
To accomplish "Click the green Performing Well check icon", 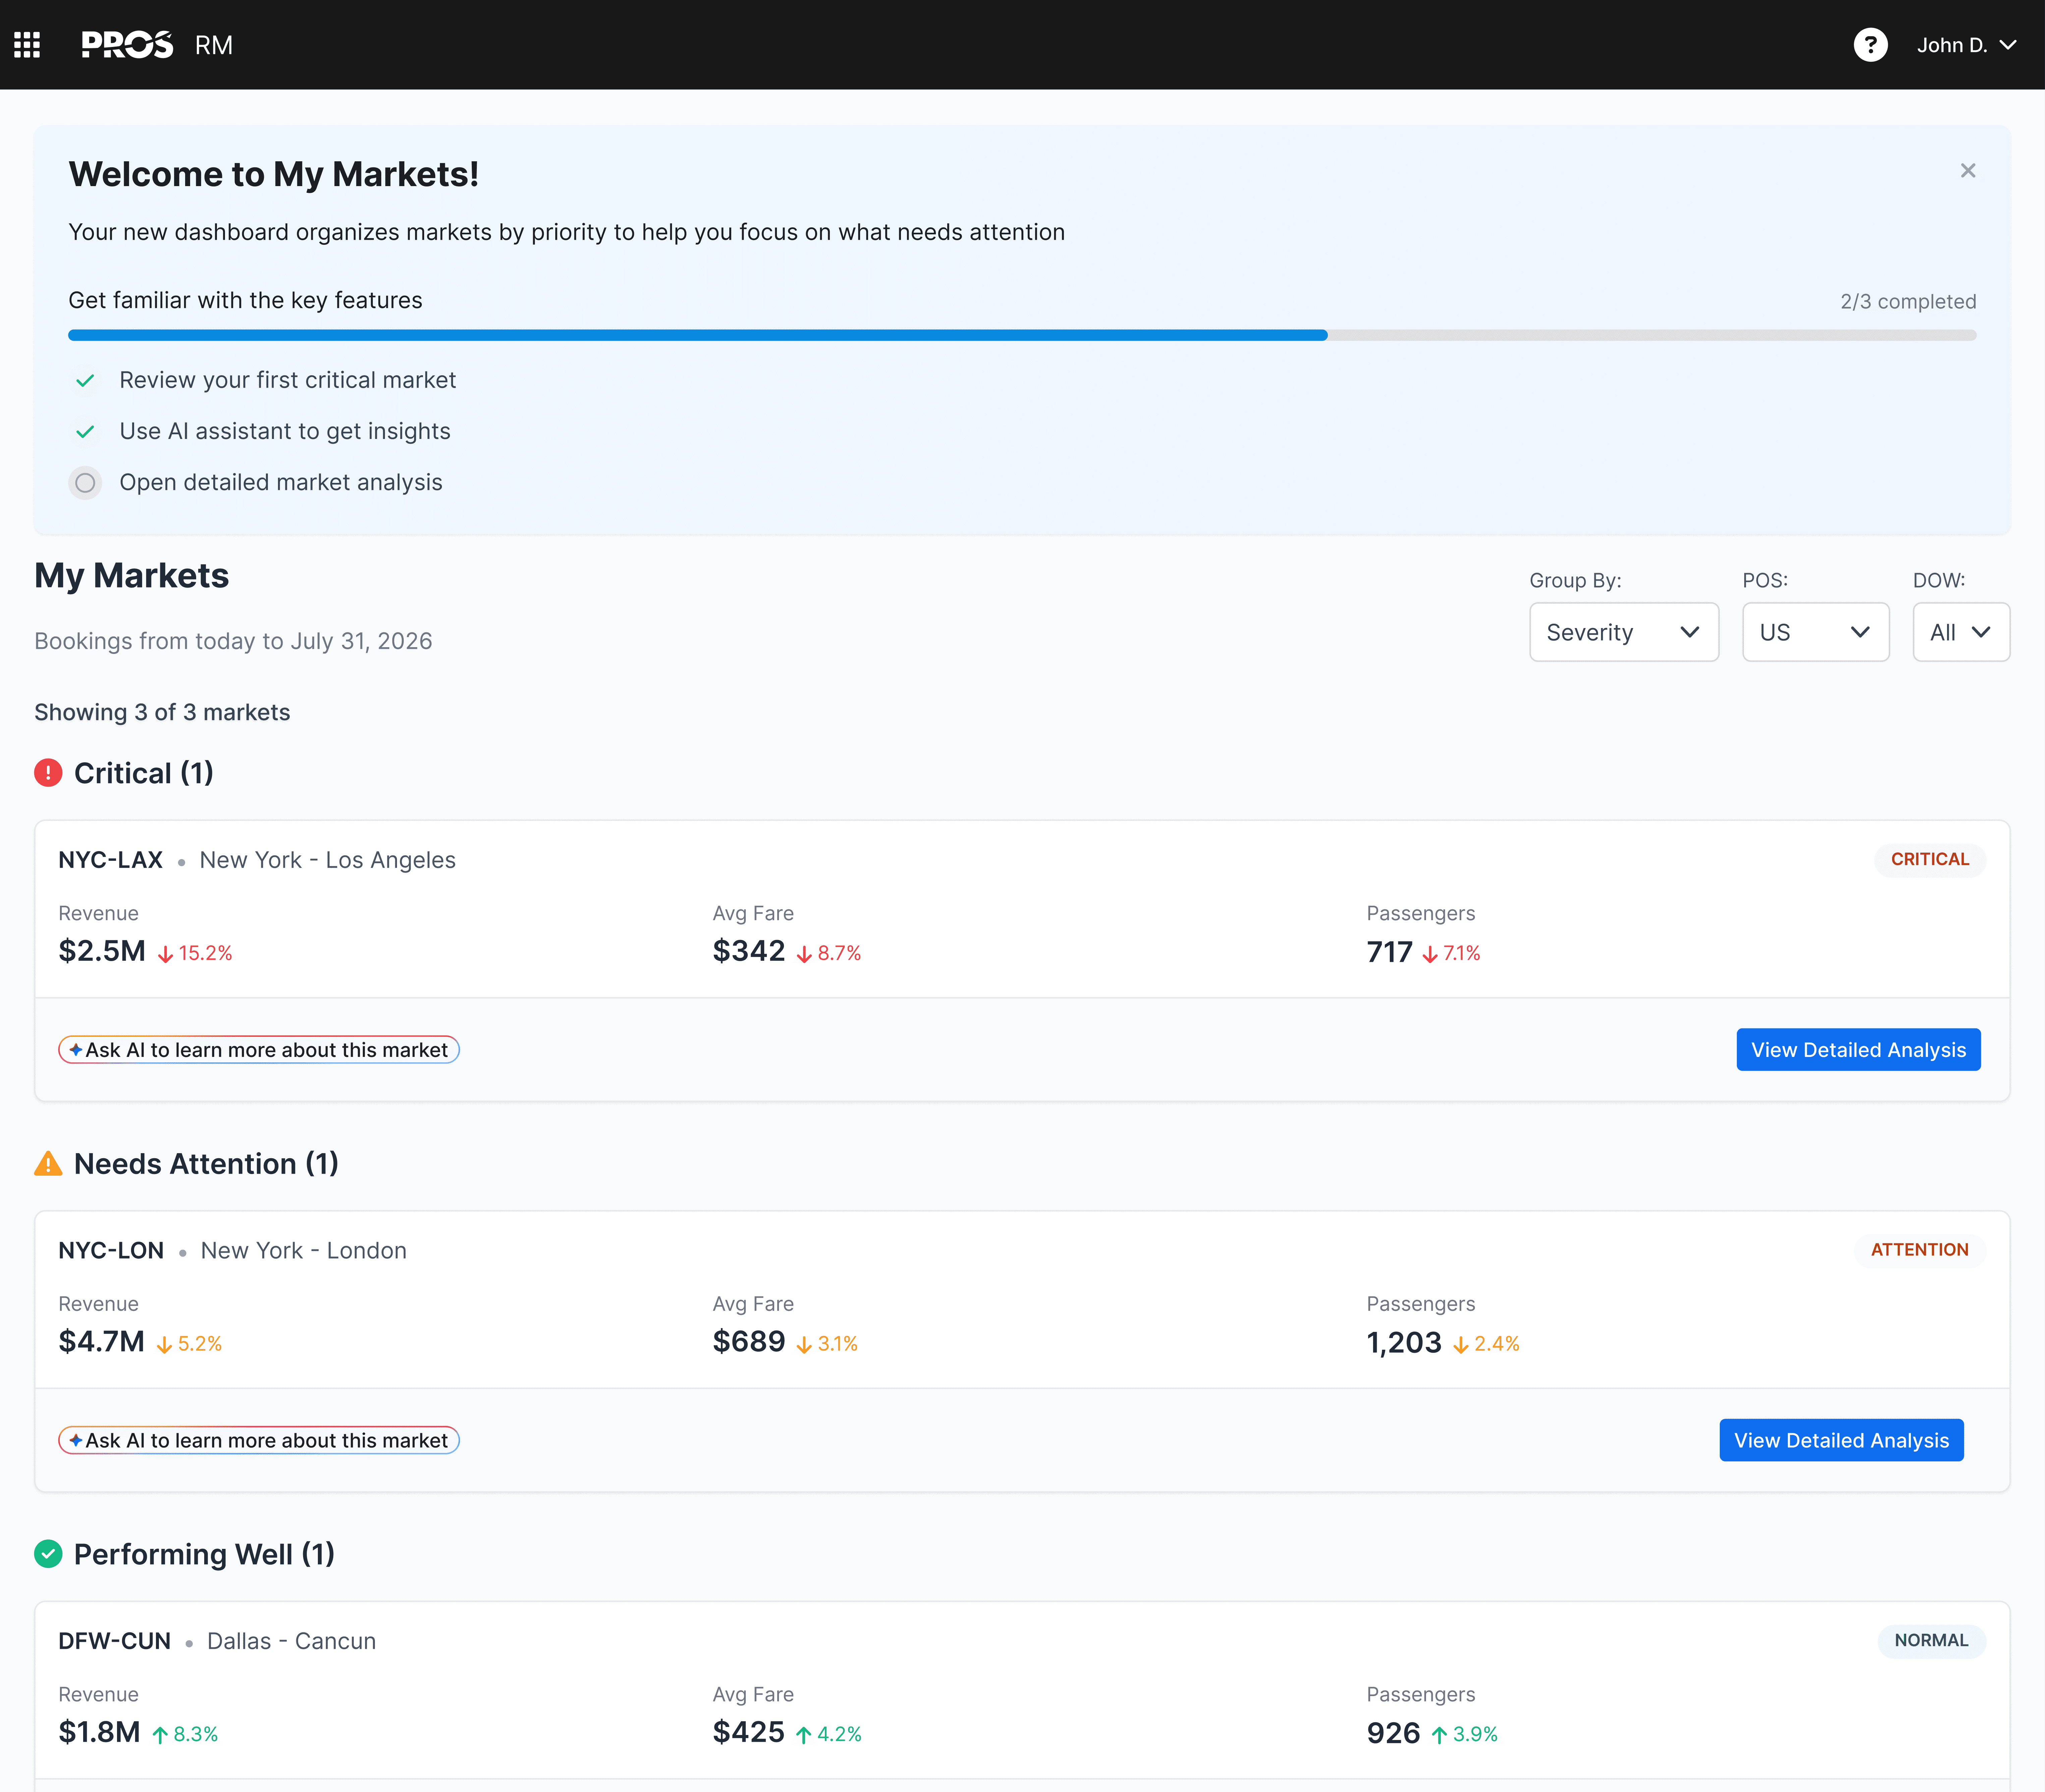I will coord(48,1554).
